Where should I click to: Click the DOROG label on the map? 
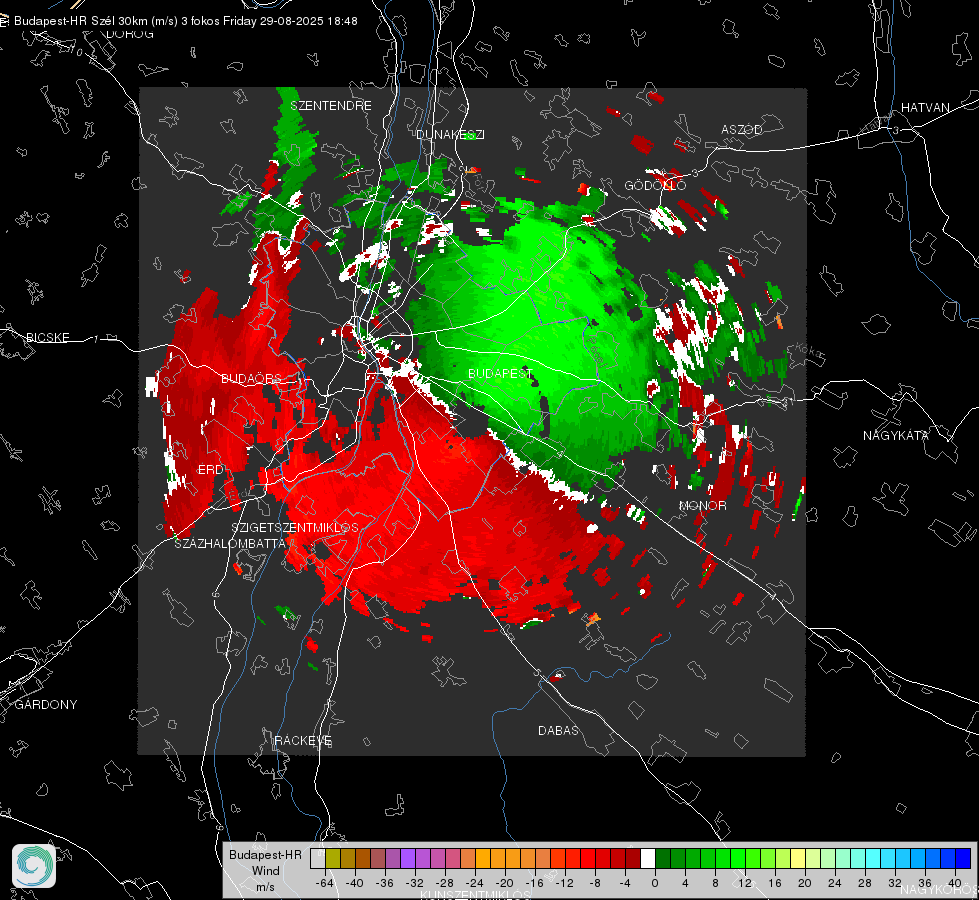point(130,34)
